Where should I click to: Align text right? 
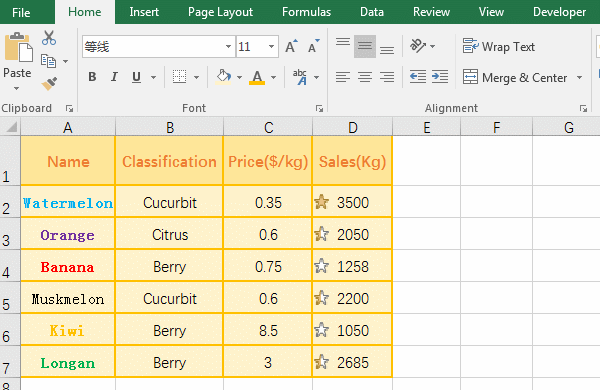(387, 77)
